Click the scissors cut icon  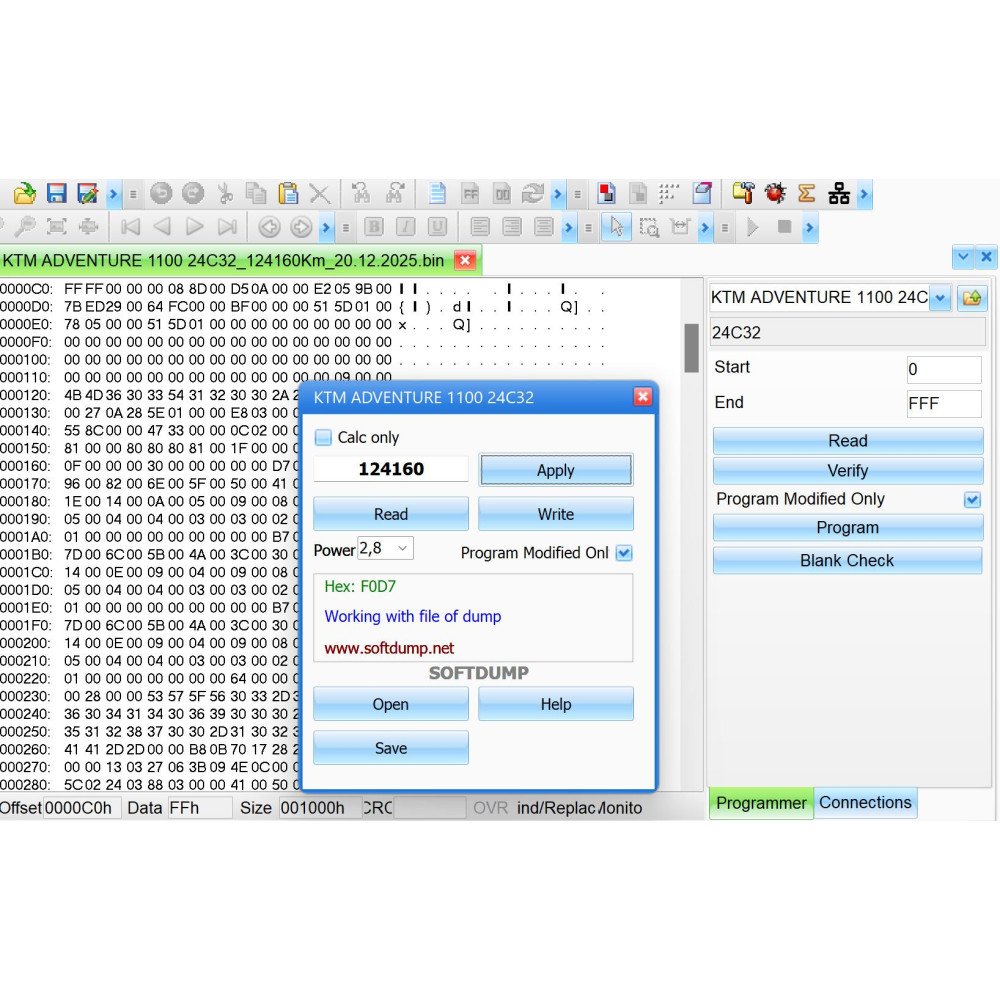224,193
